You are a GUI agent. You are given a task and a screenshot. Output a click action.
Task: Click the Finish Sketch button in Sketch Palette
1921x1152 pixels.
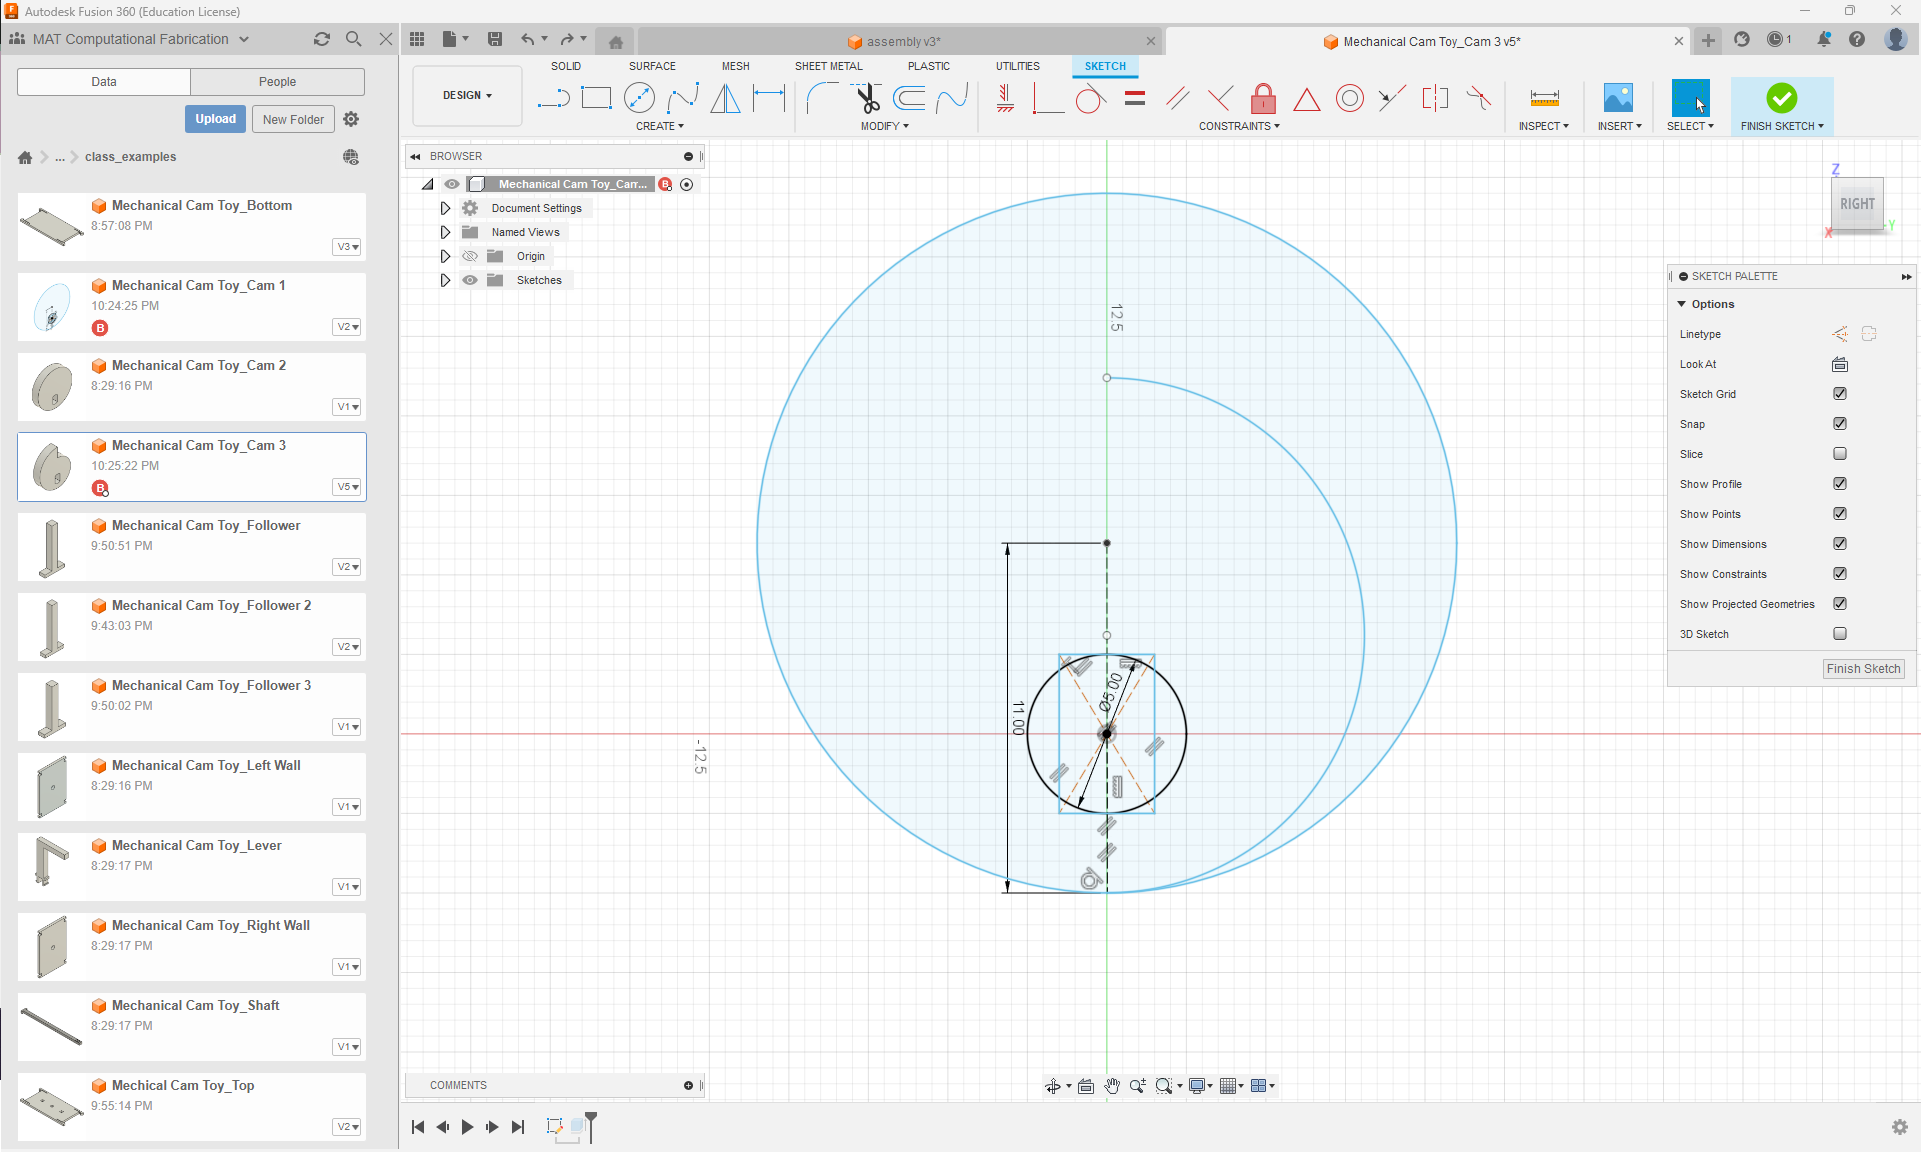(1863, 669)
